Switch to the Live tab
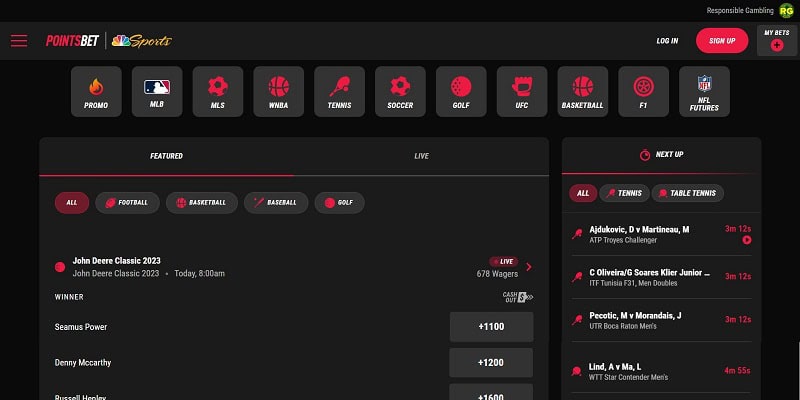This screenshot has width=800, height=400. pyautogui.click(x=421, y=156)
